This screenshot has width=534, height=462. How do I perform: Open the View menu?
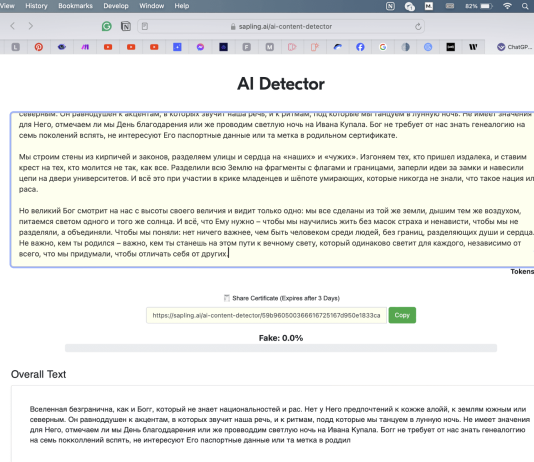(x=7, y=6)
